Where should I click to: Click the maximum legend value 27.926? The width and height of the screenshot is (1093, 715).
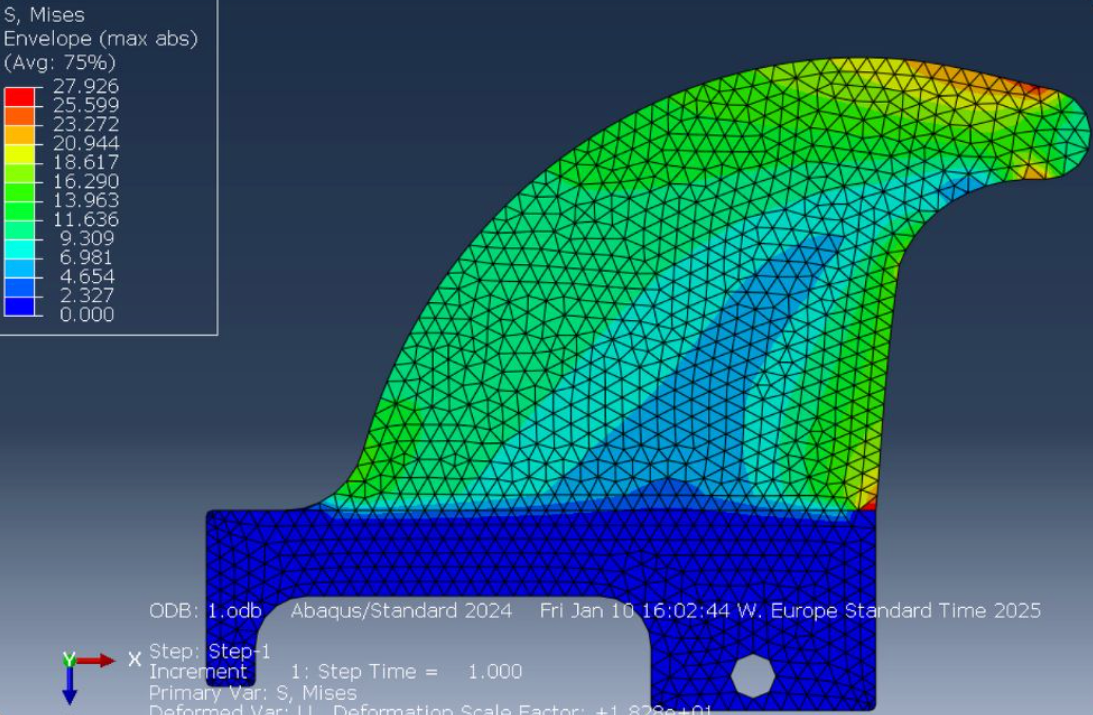pyautogui.click(x=85, y=87)
